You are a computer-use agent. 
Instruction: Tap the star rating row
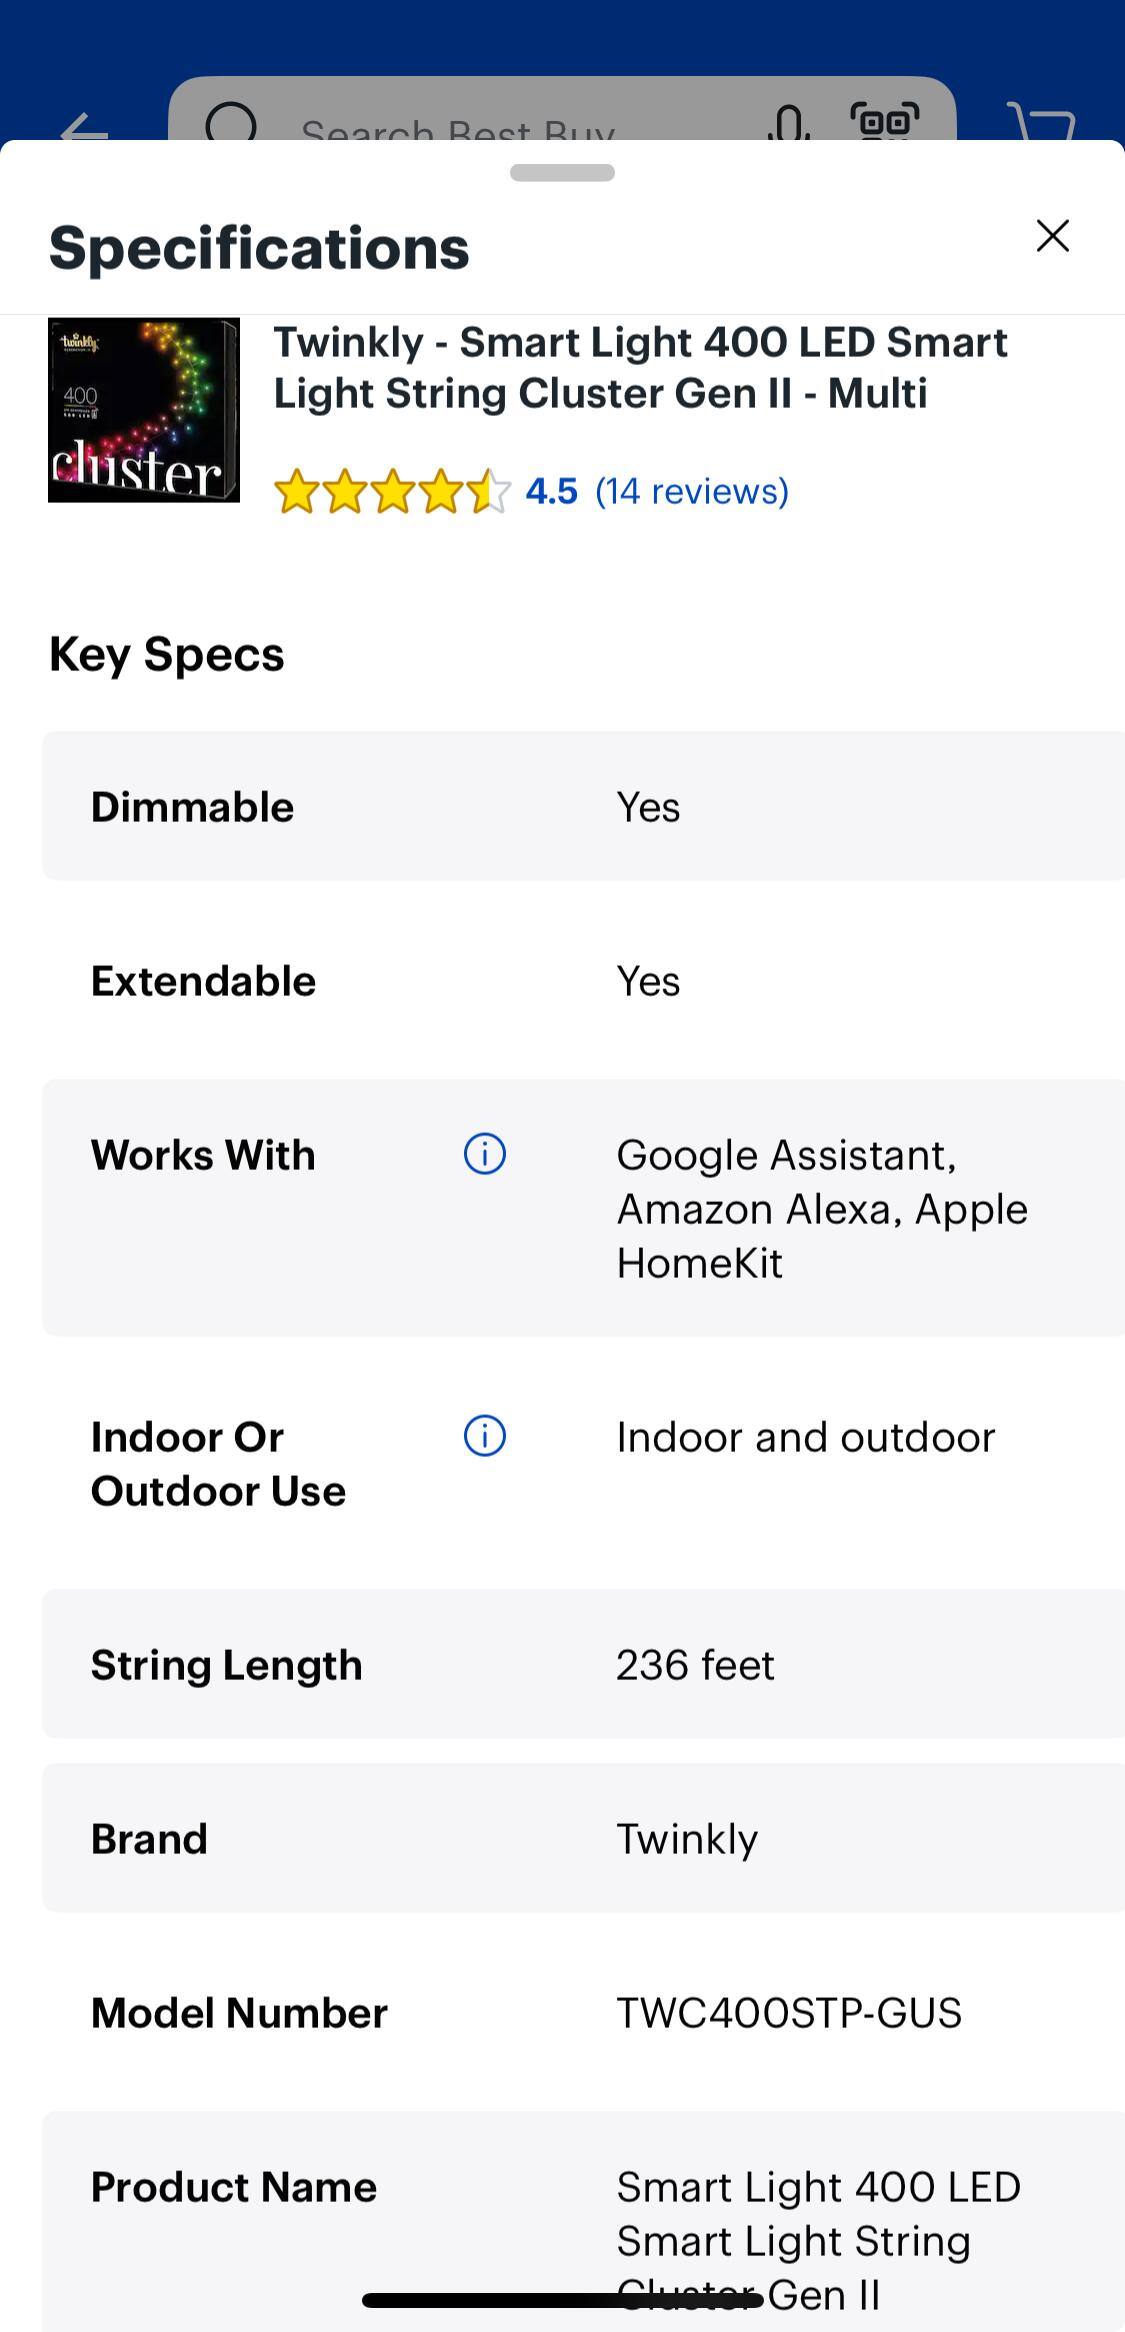point(392,491)
